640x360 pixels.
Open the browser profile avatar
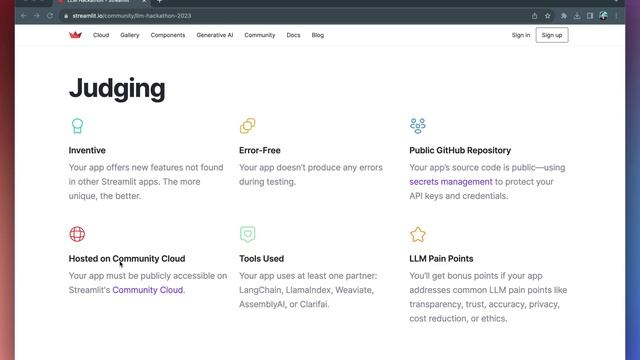coord(603,16)
